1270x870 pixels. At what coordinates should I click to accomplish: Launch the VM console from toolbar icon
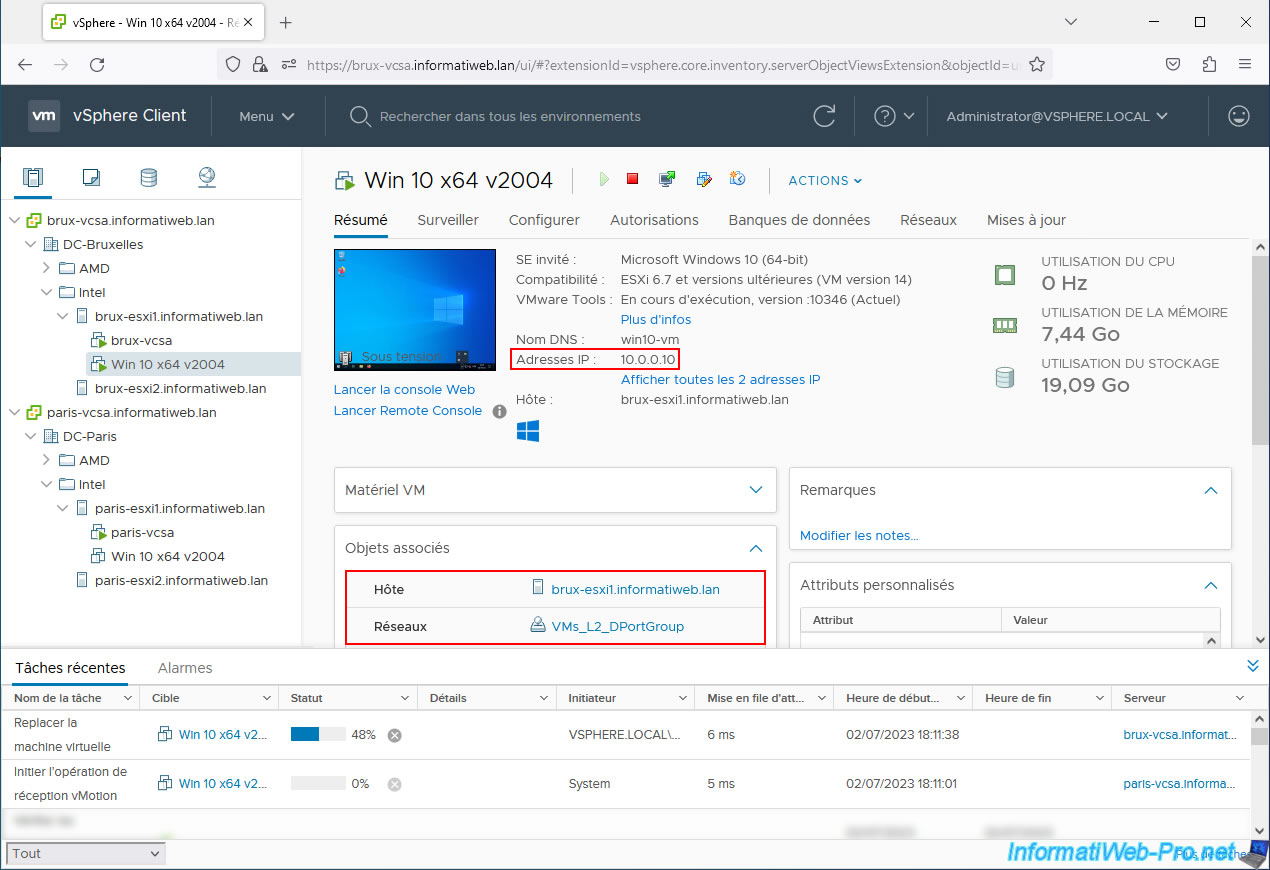pos(667,179)
